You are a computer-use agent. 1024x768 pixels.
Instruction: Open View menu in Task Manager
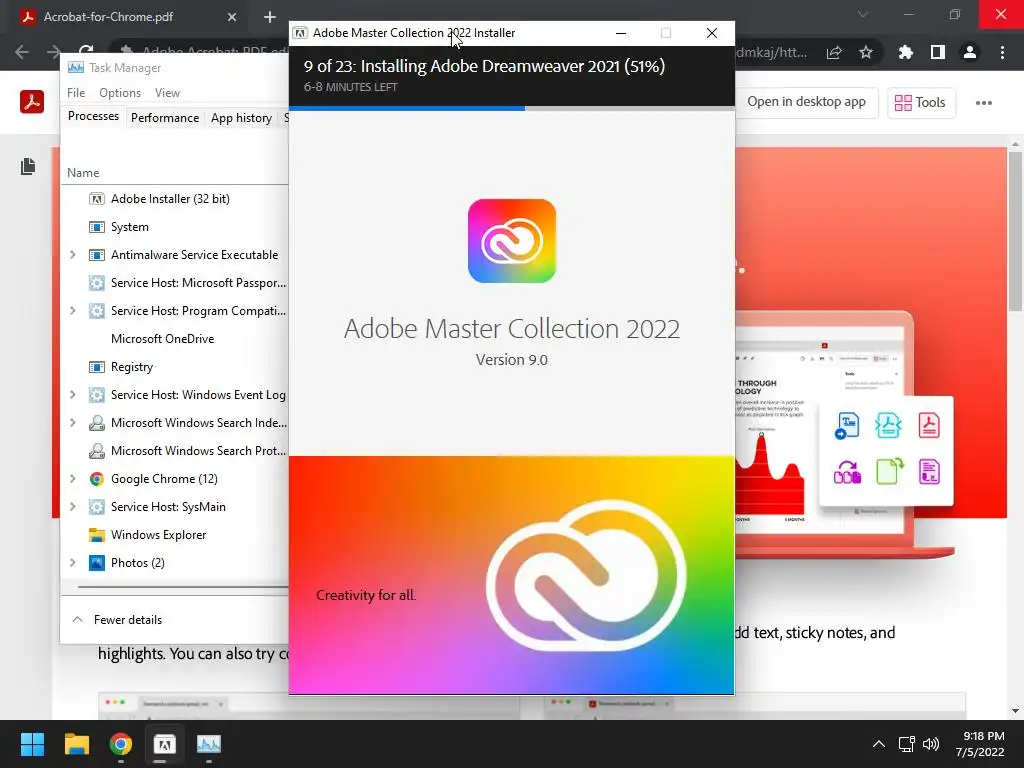[167, 93]
